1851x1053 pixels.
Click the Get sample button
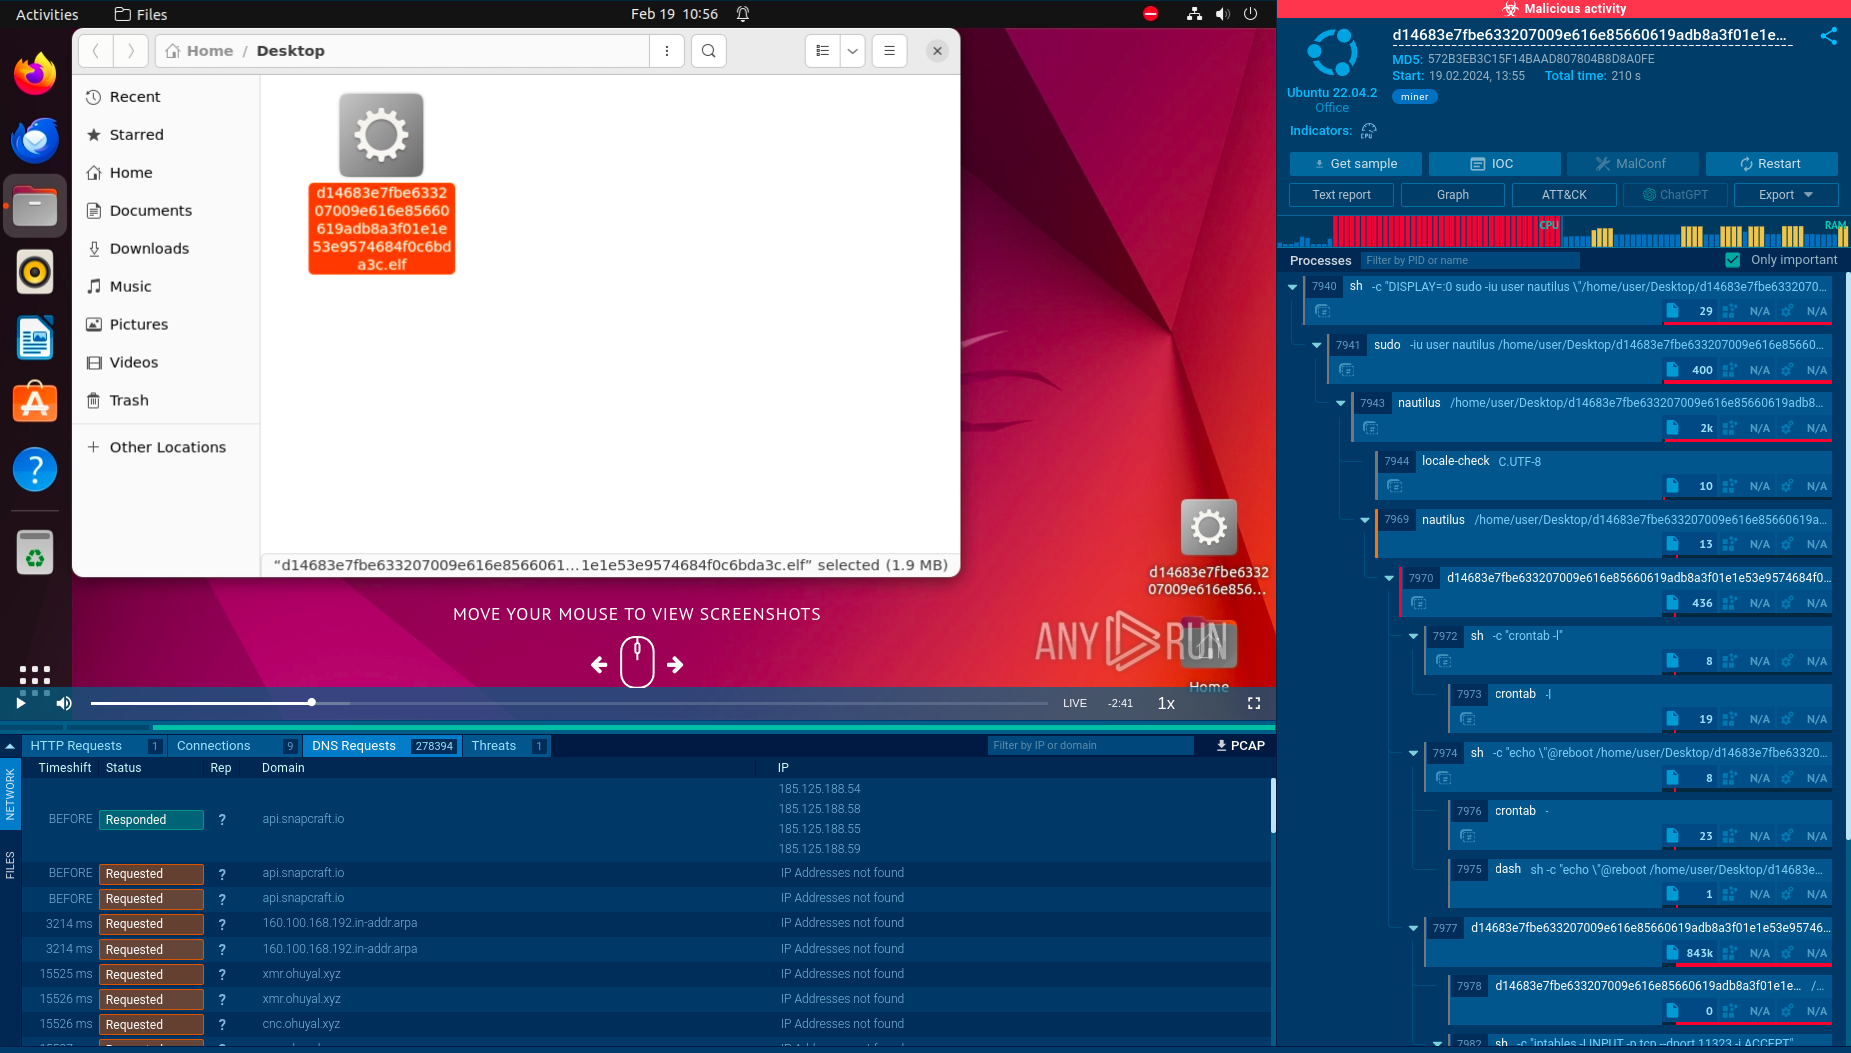[x=1356, y=164]
